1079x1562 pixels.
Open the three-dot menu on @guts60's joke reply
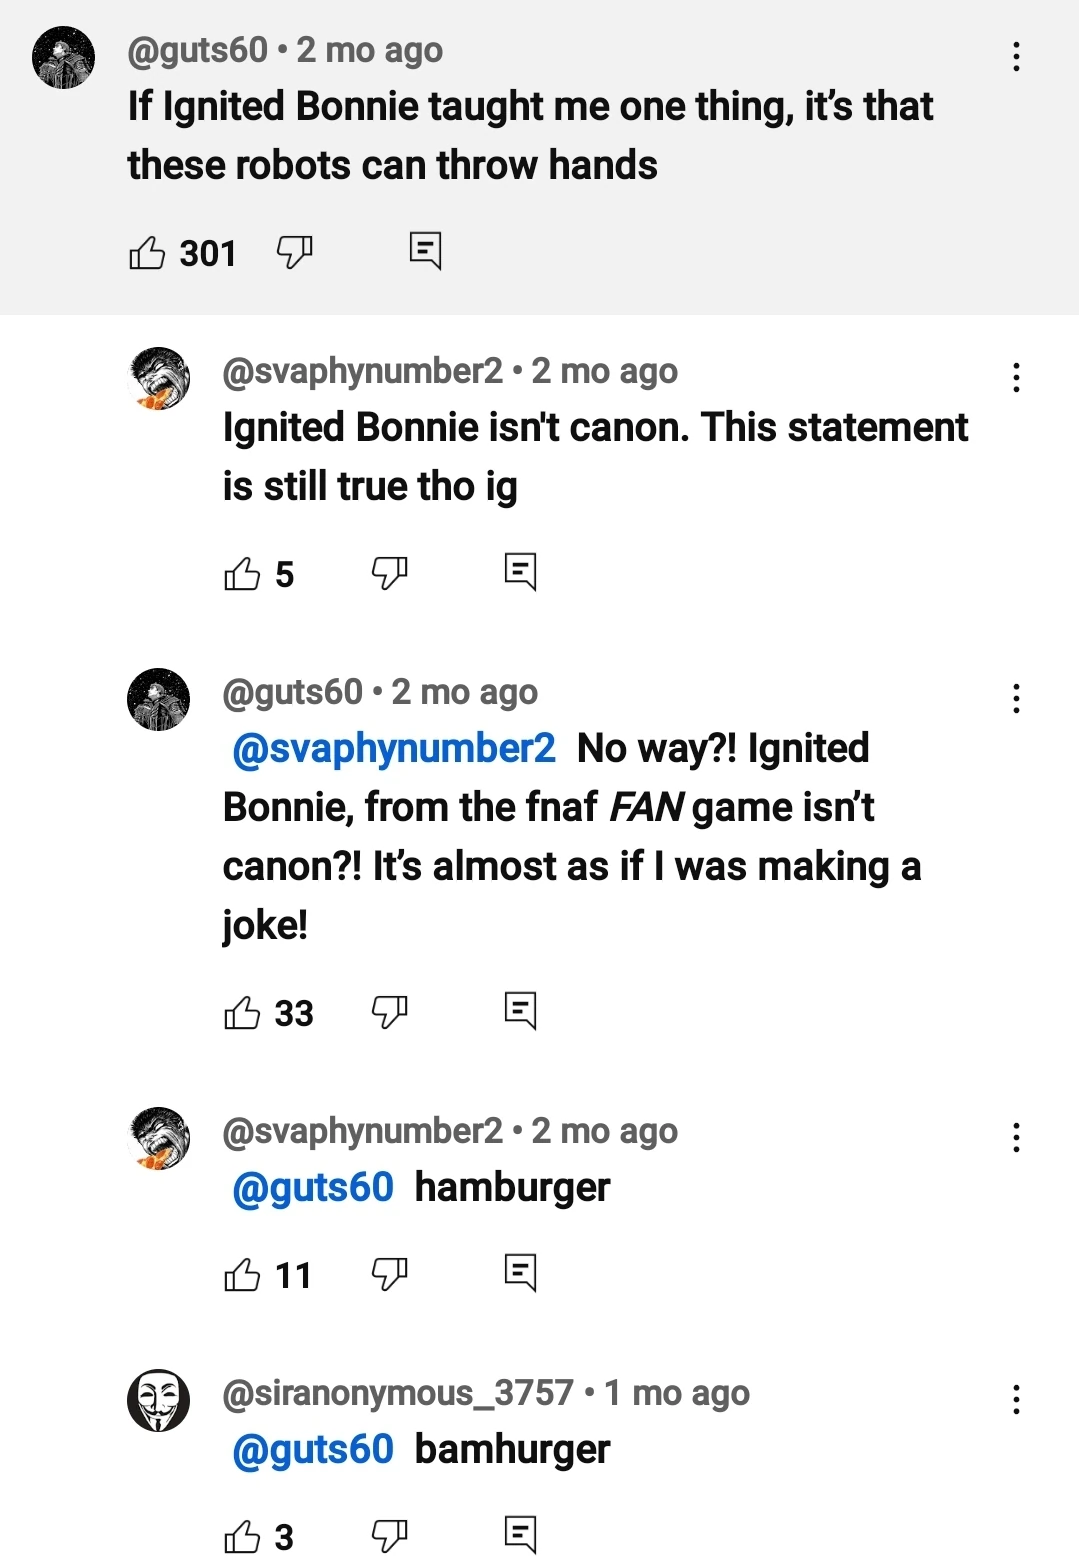[x=1016, y=698]
